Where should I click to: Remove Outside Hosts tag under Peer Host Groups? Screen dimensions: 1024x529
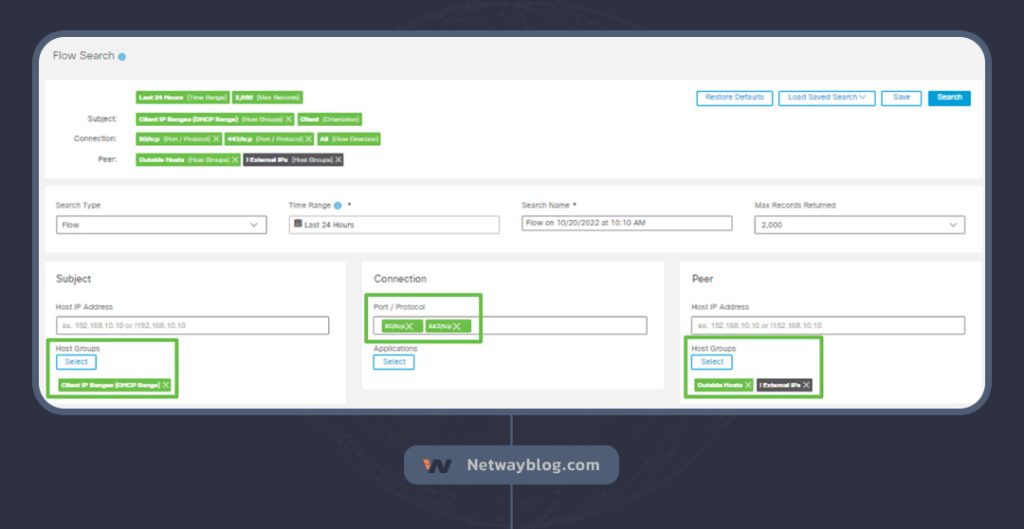tap(748, 385)
